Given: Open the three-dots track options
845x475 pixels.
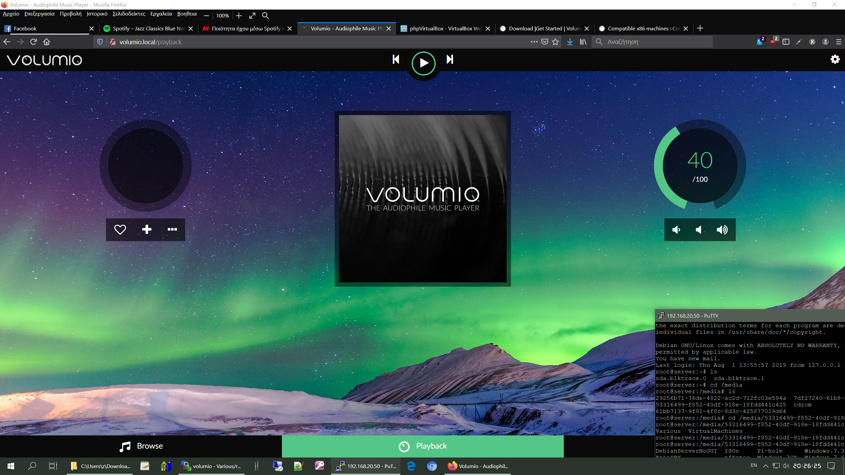Looking at the screenshot, I should pos(172,230).
